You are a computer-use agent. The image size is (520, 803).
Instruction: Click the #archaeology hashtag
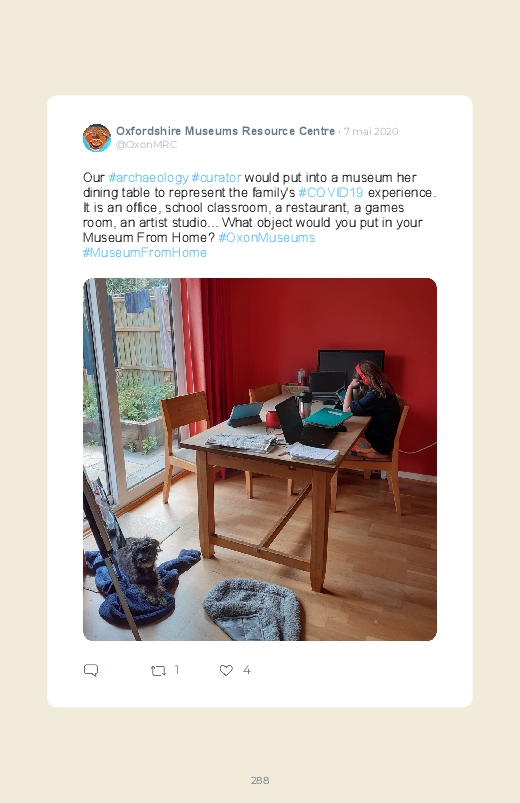tap(149, 178)
